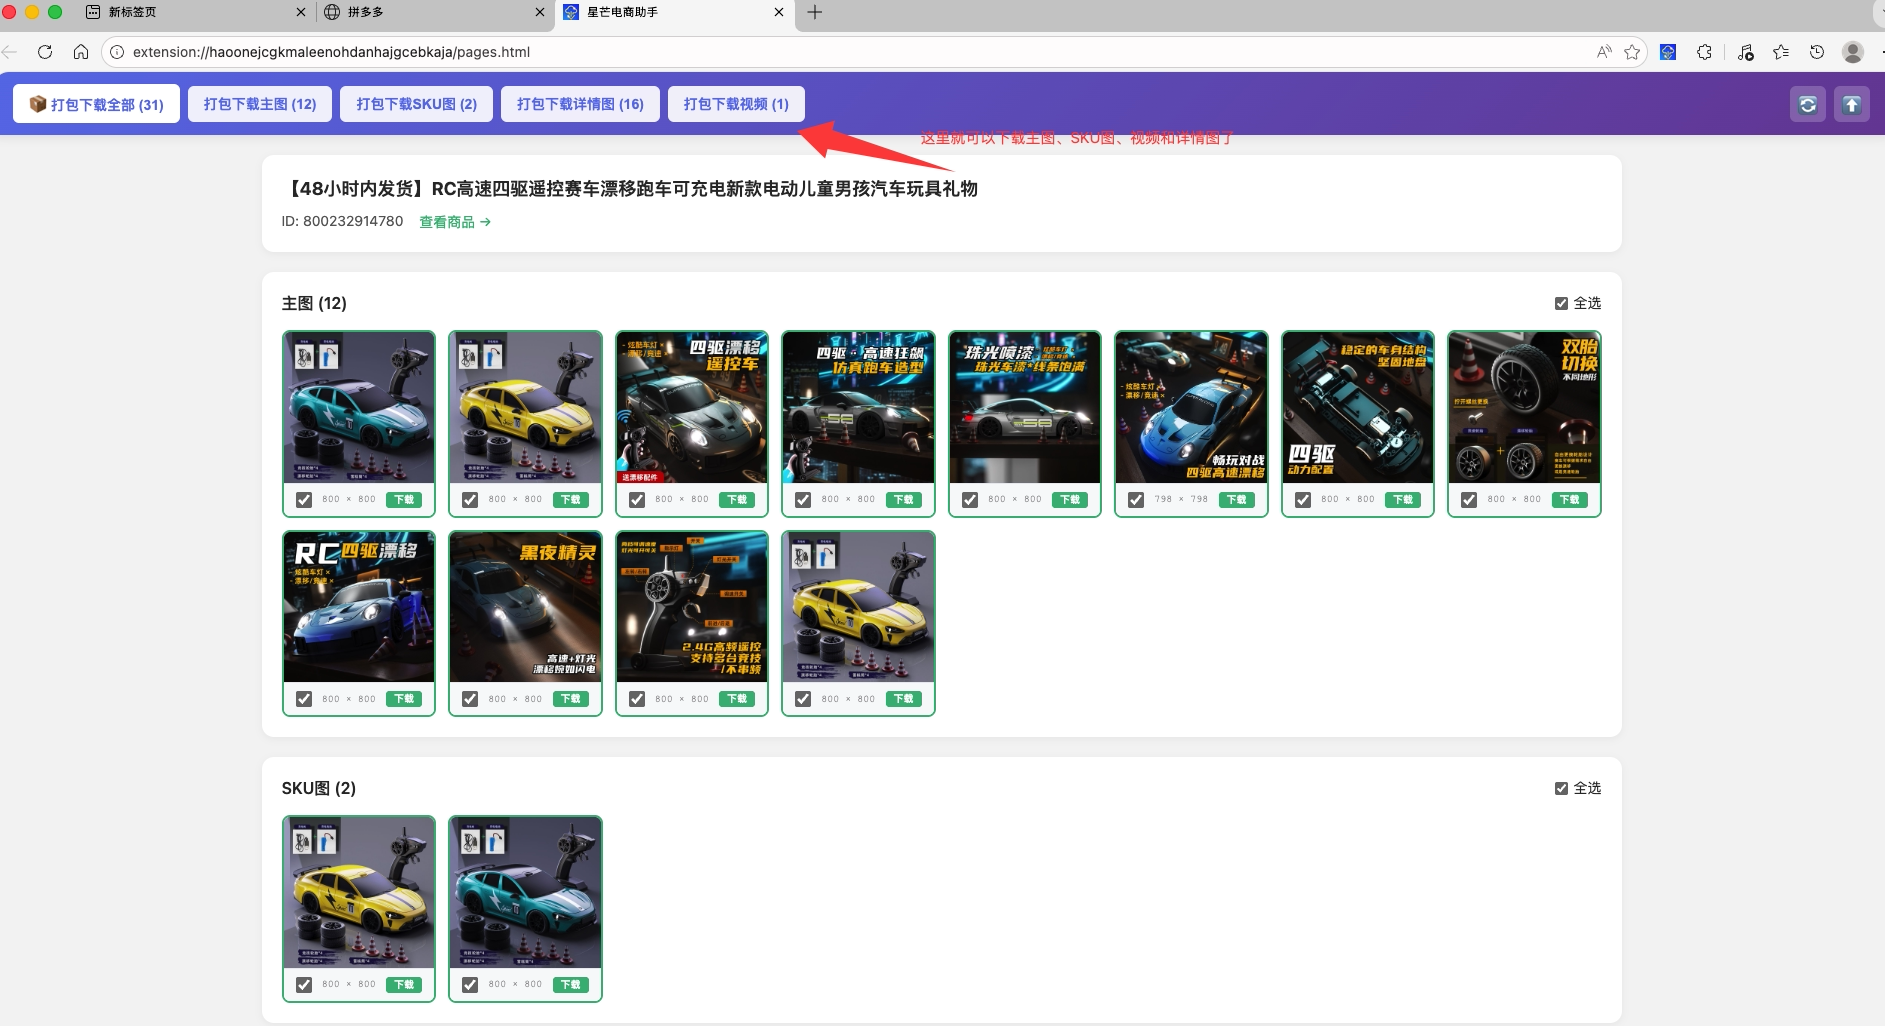The image size is (1885, 1026).
Task: Click 打包下载全部 (31) button
Action: [96, 104]
